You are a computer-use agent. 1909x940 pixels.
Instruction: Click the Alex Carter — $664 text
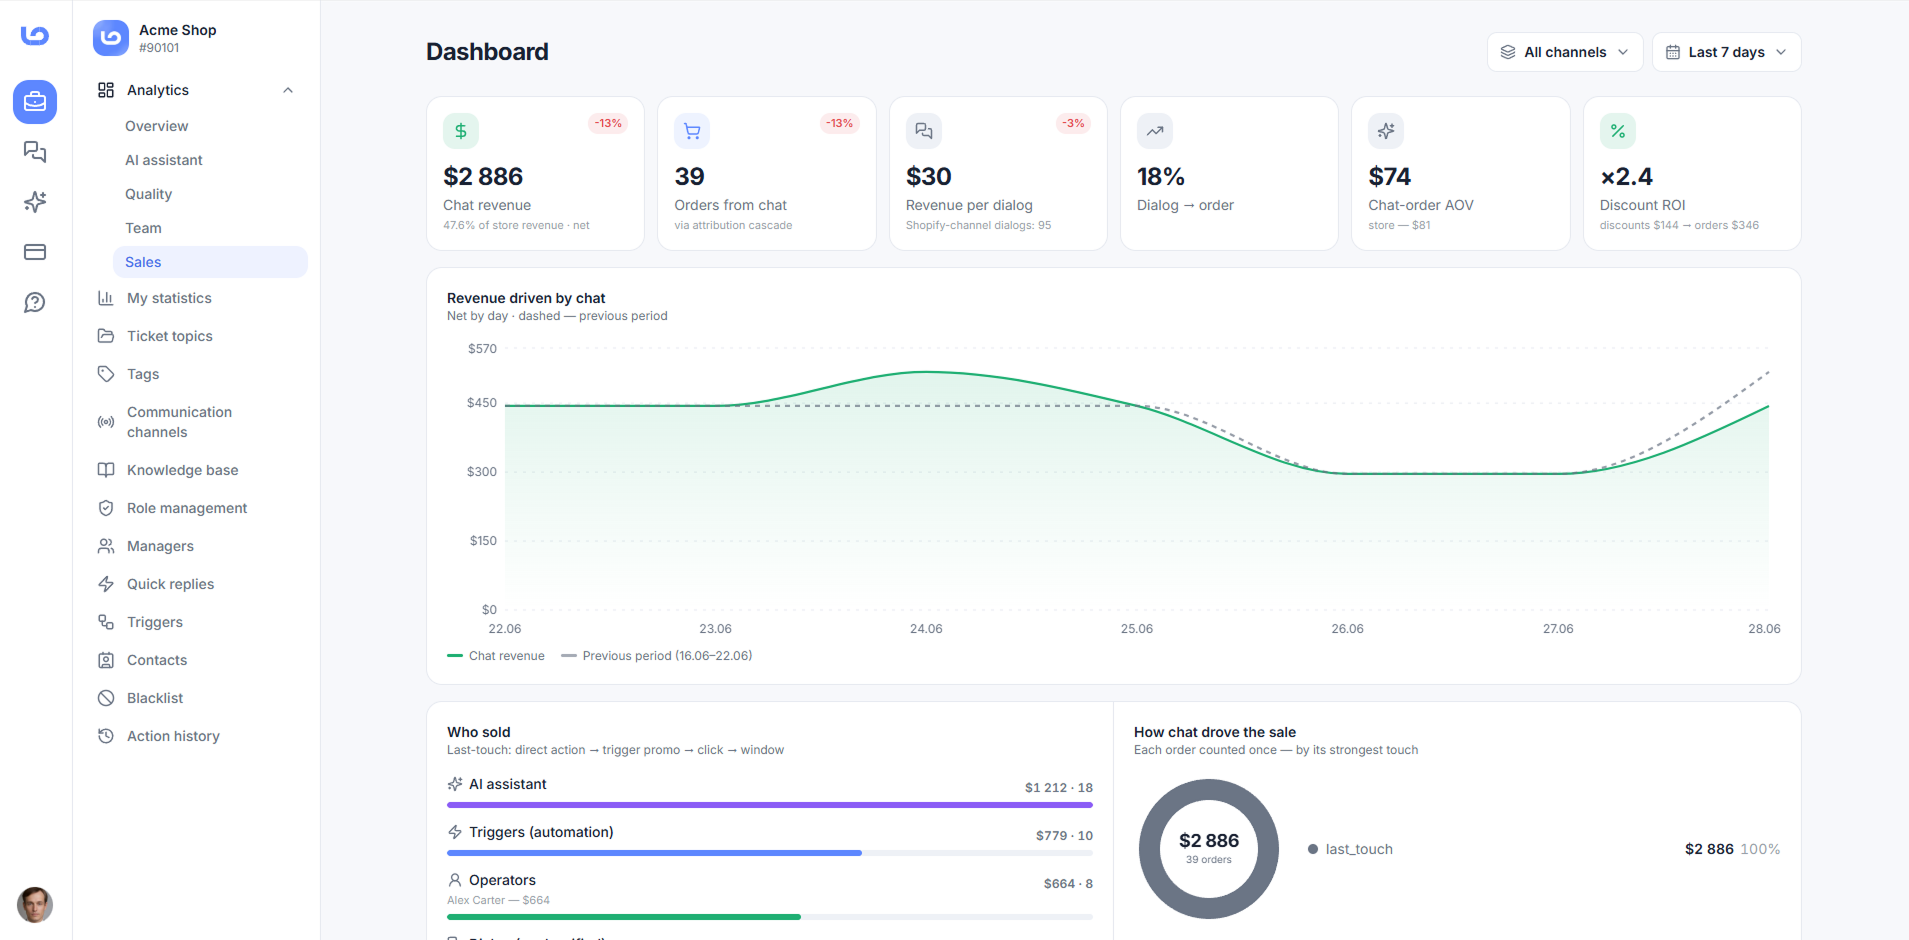point(498,900)
